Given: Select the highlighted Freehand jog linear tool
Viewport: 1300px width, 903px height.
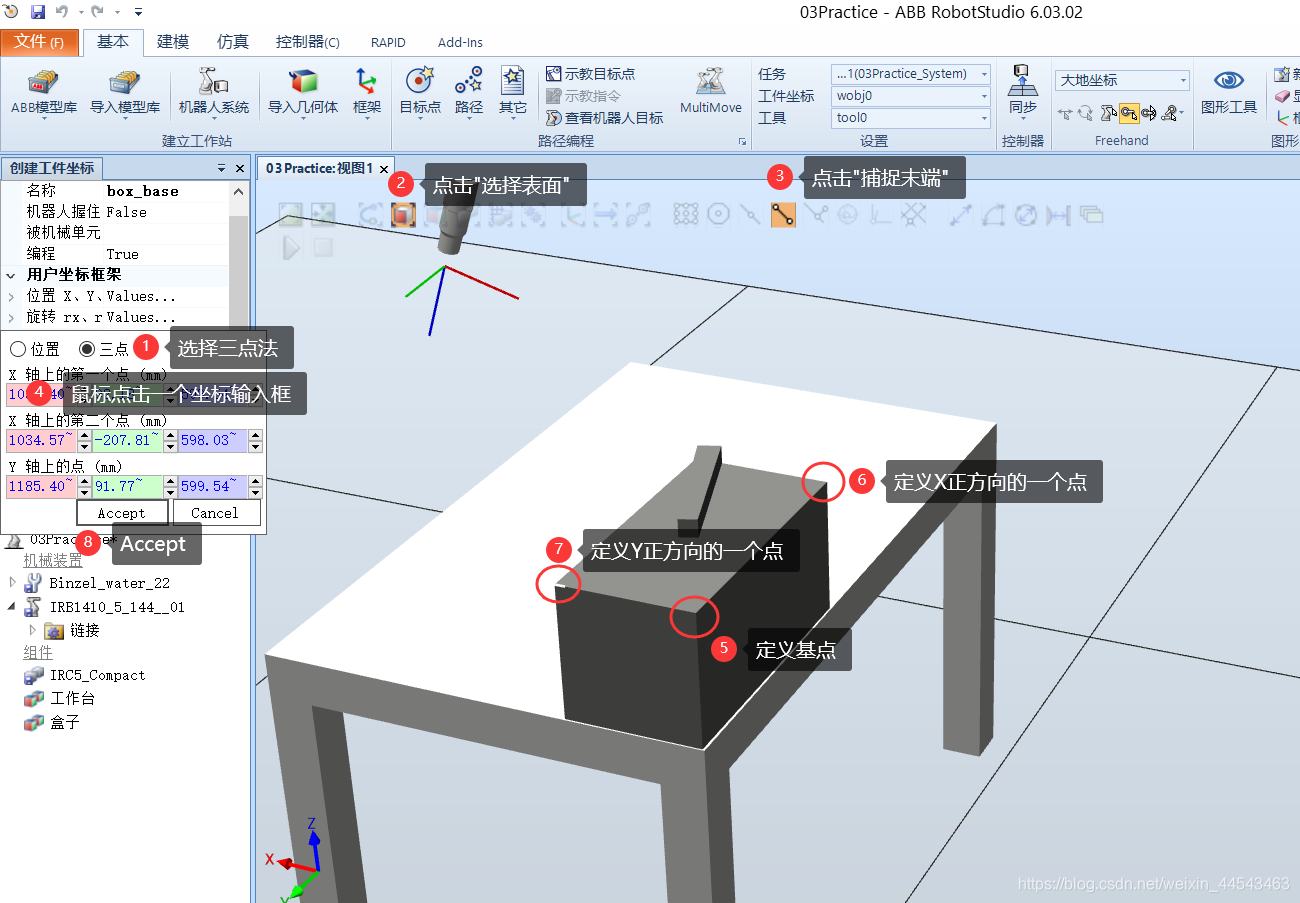Looking at the screenshot, I should coord(1129,113).
